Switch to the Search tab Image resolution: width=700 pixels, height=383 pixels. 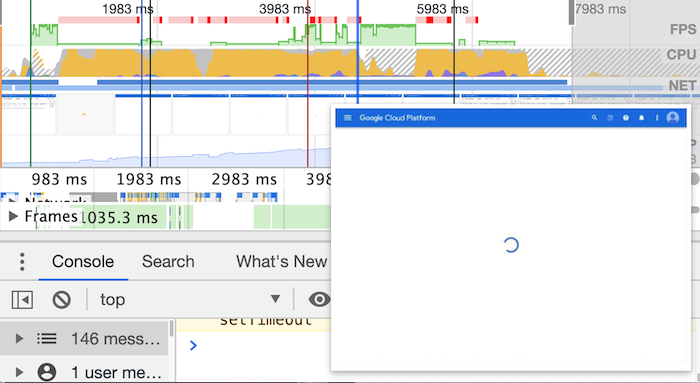[x=168, y=262]
